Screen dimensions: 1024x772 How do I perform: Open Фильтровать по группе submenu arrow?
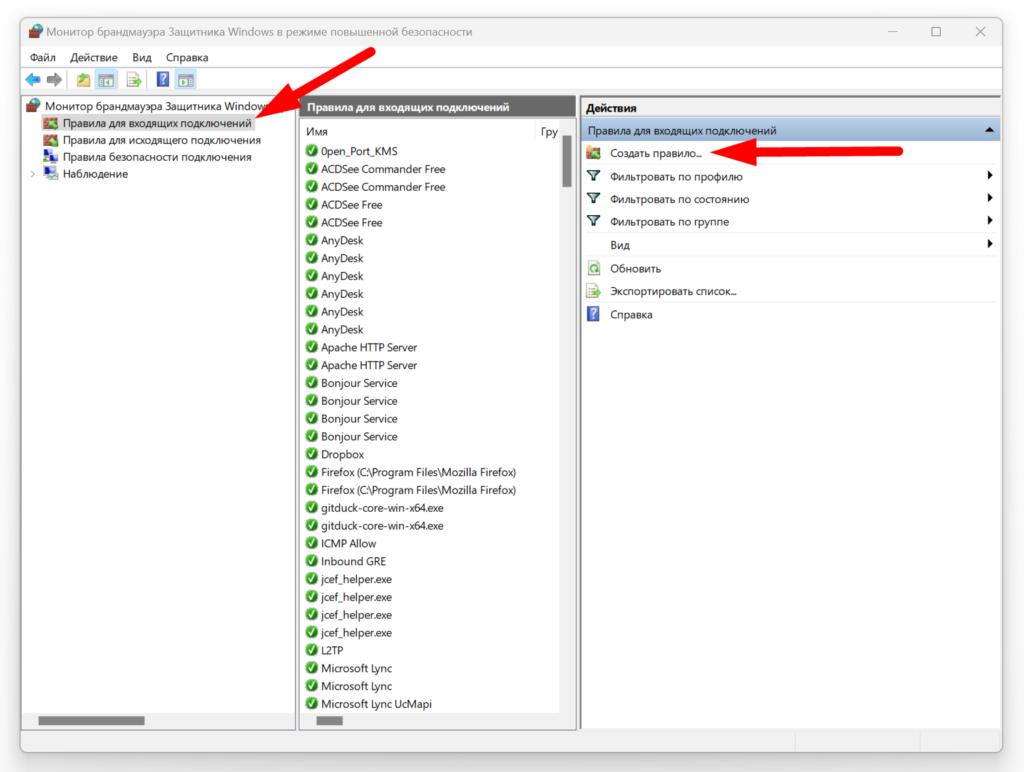coord(989,220)
